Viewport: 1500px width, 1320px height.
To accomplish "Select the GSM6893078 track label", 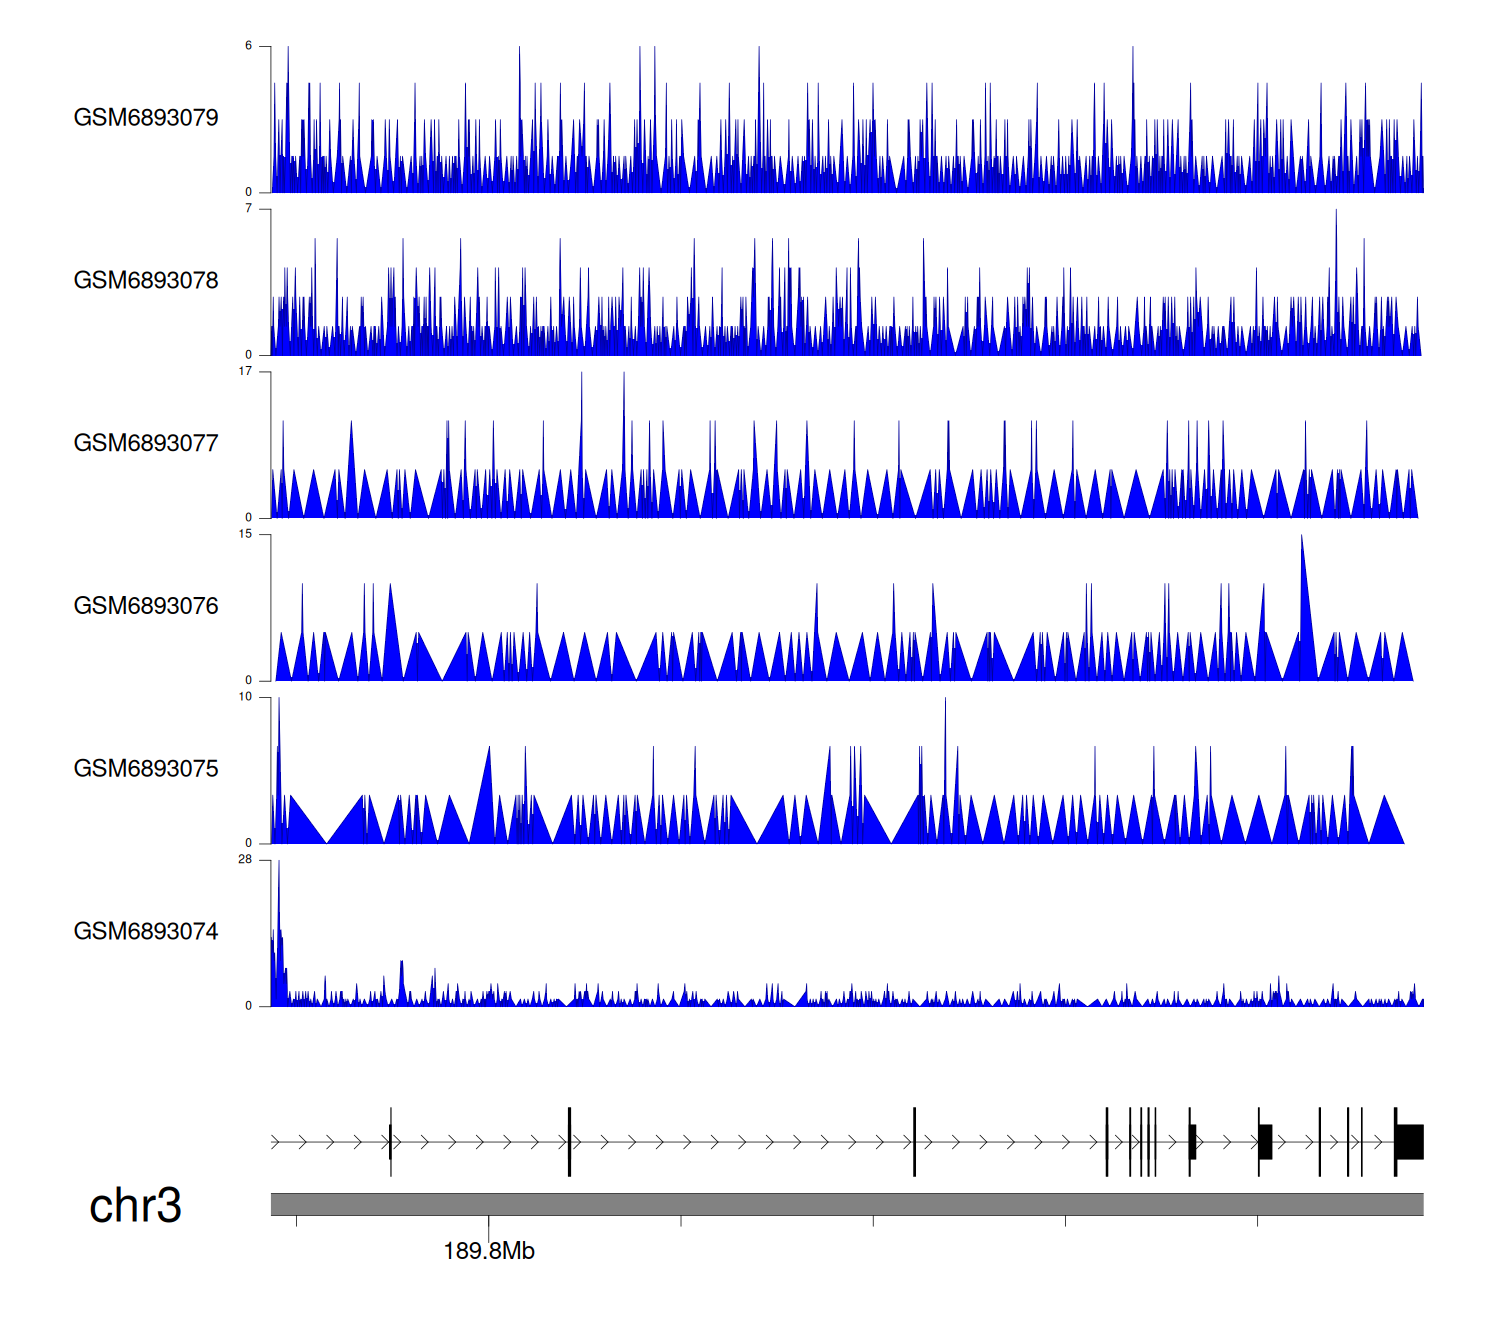I will [x=146, y=281].
